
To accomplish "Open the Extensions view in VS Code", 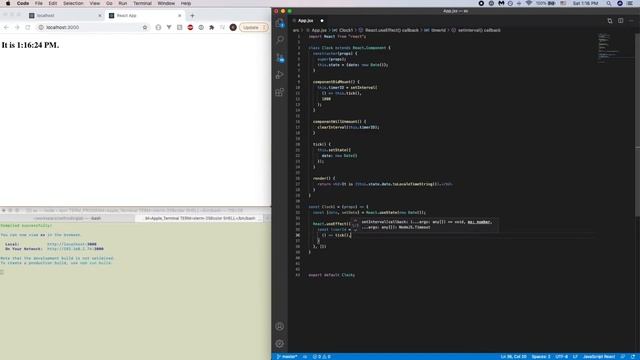I will click(x=280, y=92).
